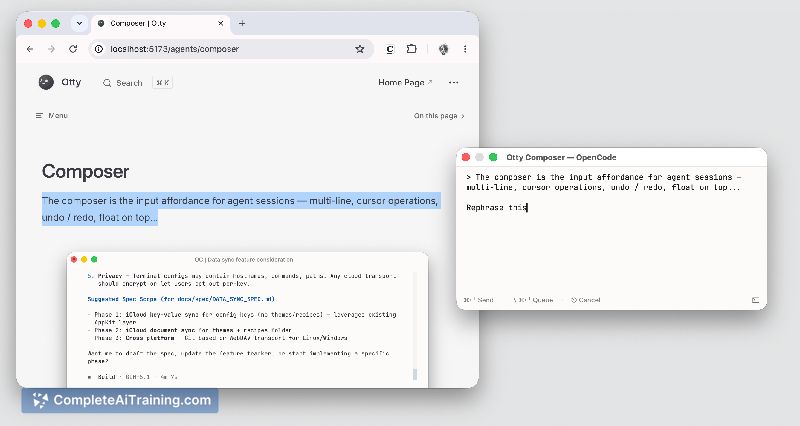Screen dimensions: 800x426
Task: Maximize the browser window with green button
Action: pos(56,23)
